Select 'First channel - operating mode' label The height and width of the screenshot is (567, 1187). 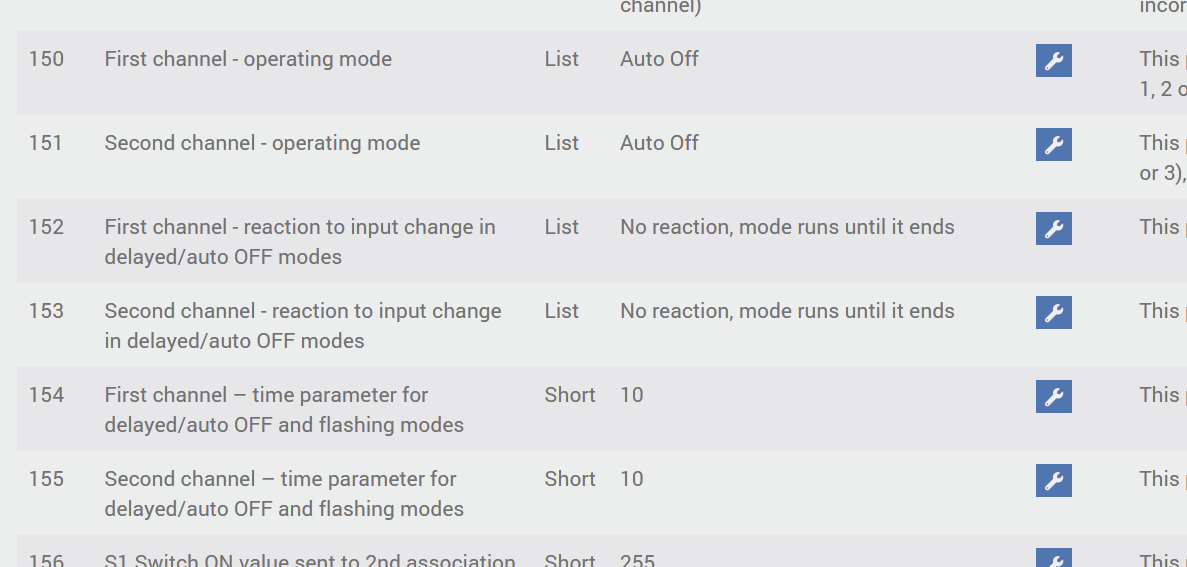(248, 59)
